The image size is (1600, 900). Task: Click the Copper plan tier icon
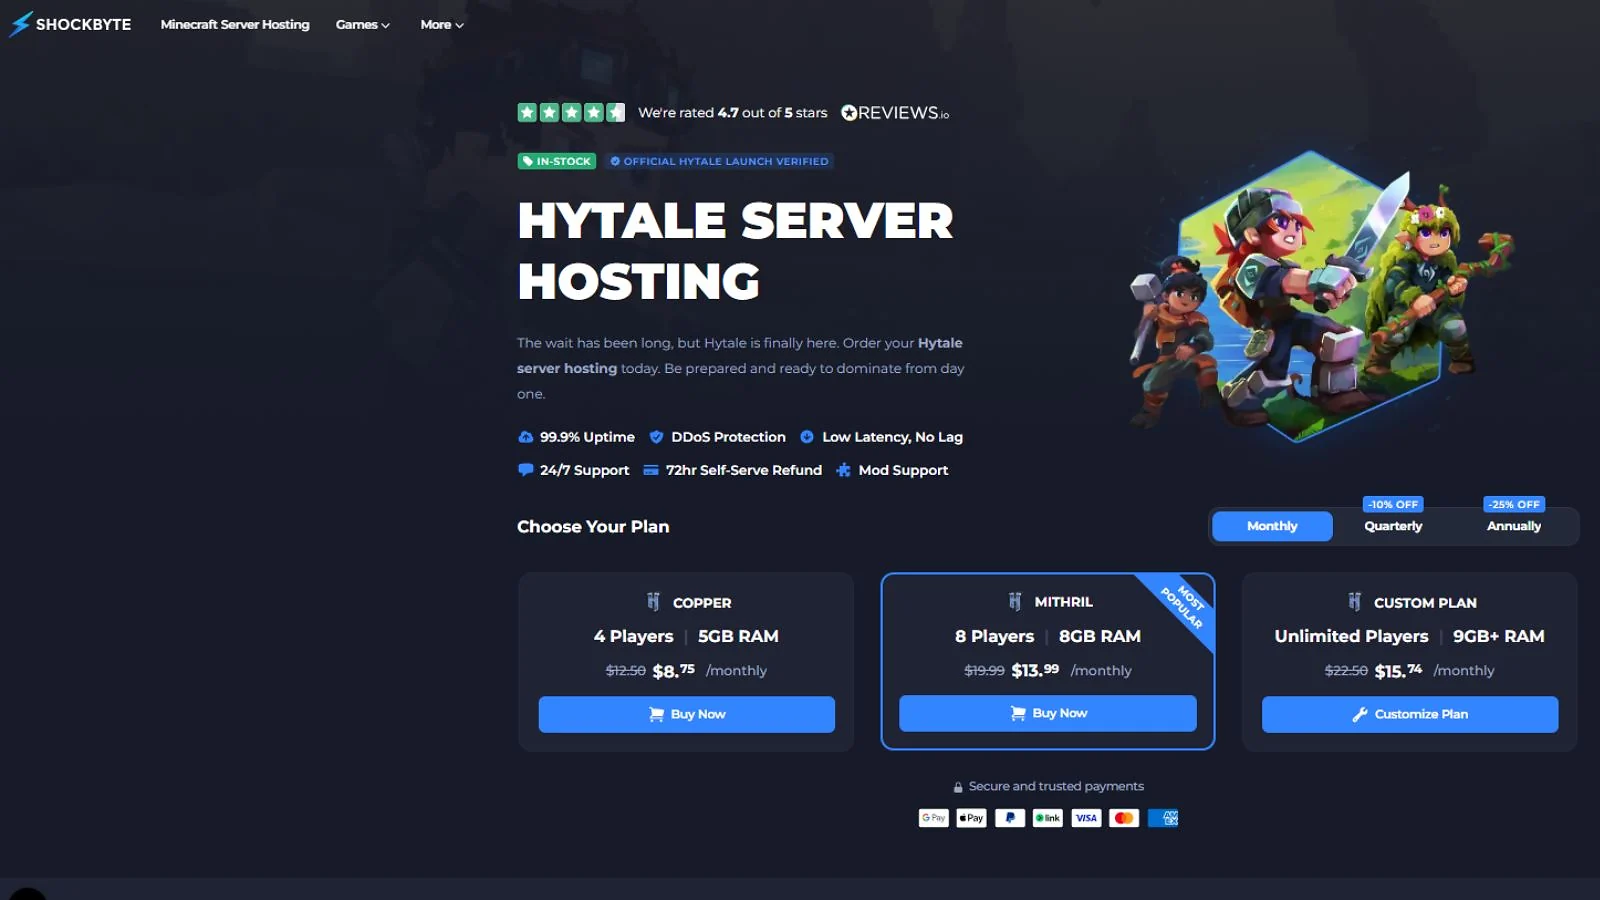[653, 602]
